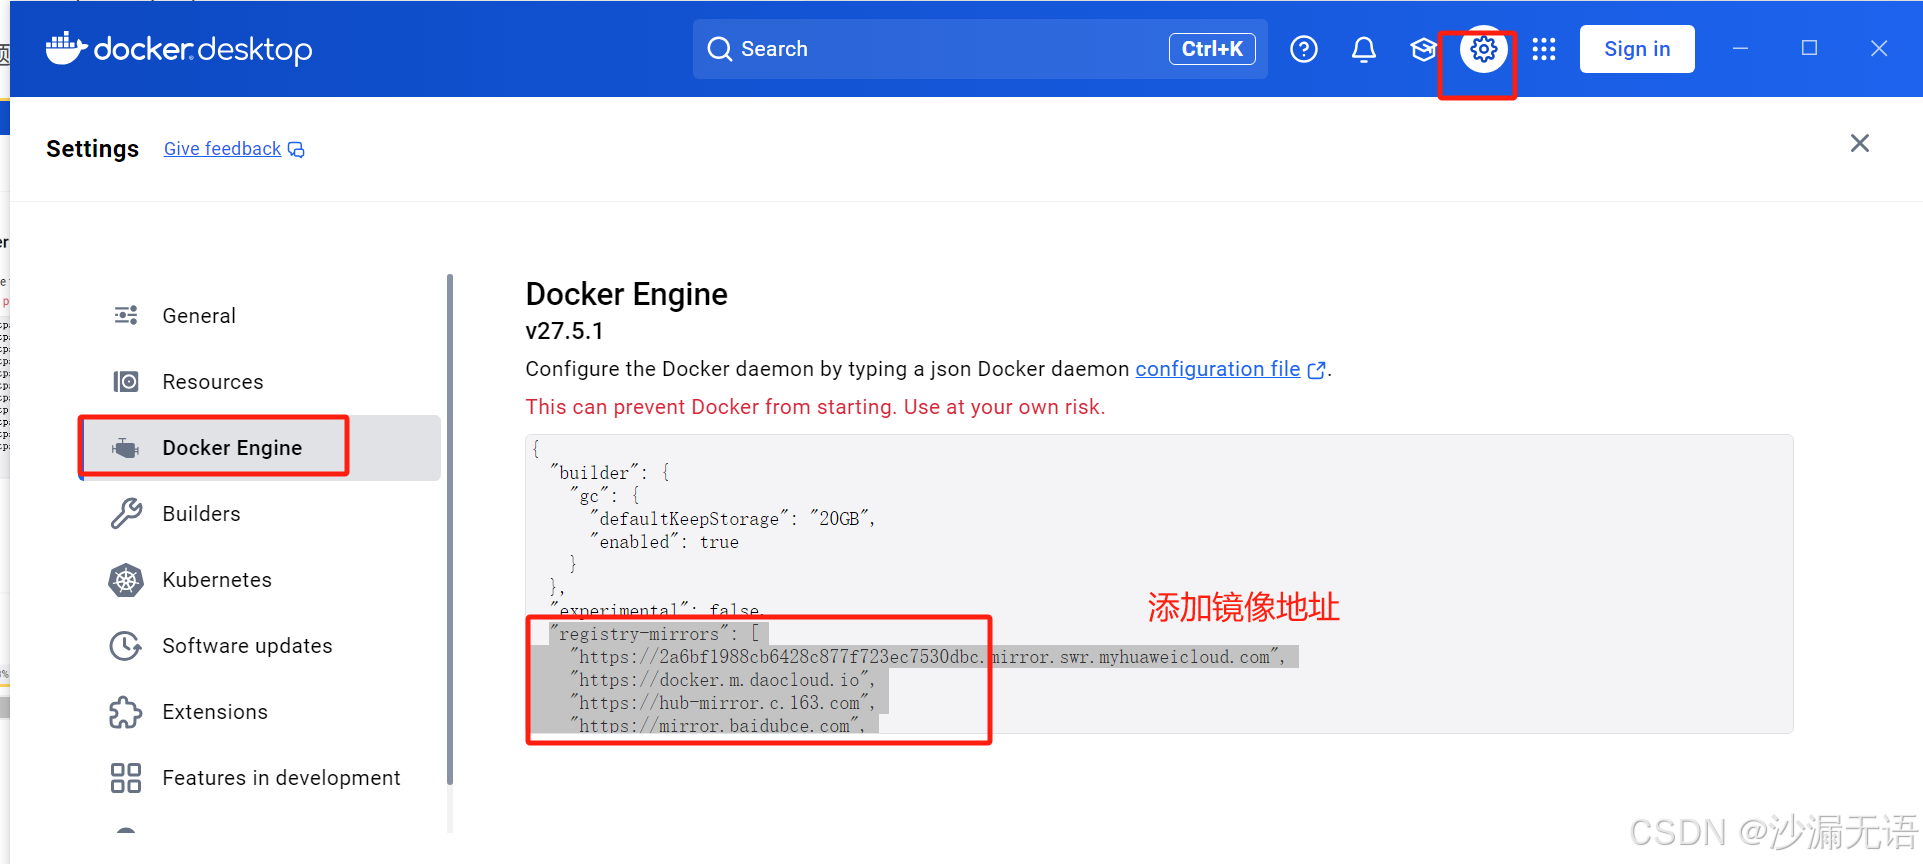Click the Software updates clock icon
This screenshot has height=864, width=1923.
pos(126,646)
